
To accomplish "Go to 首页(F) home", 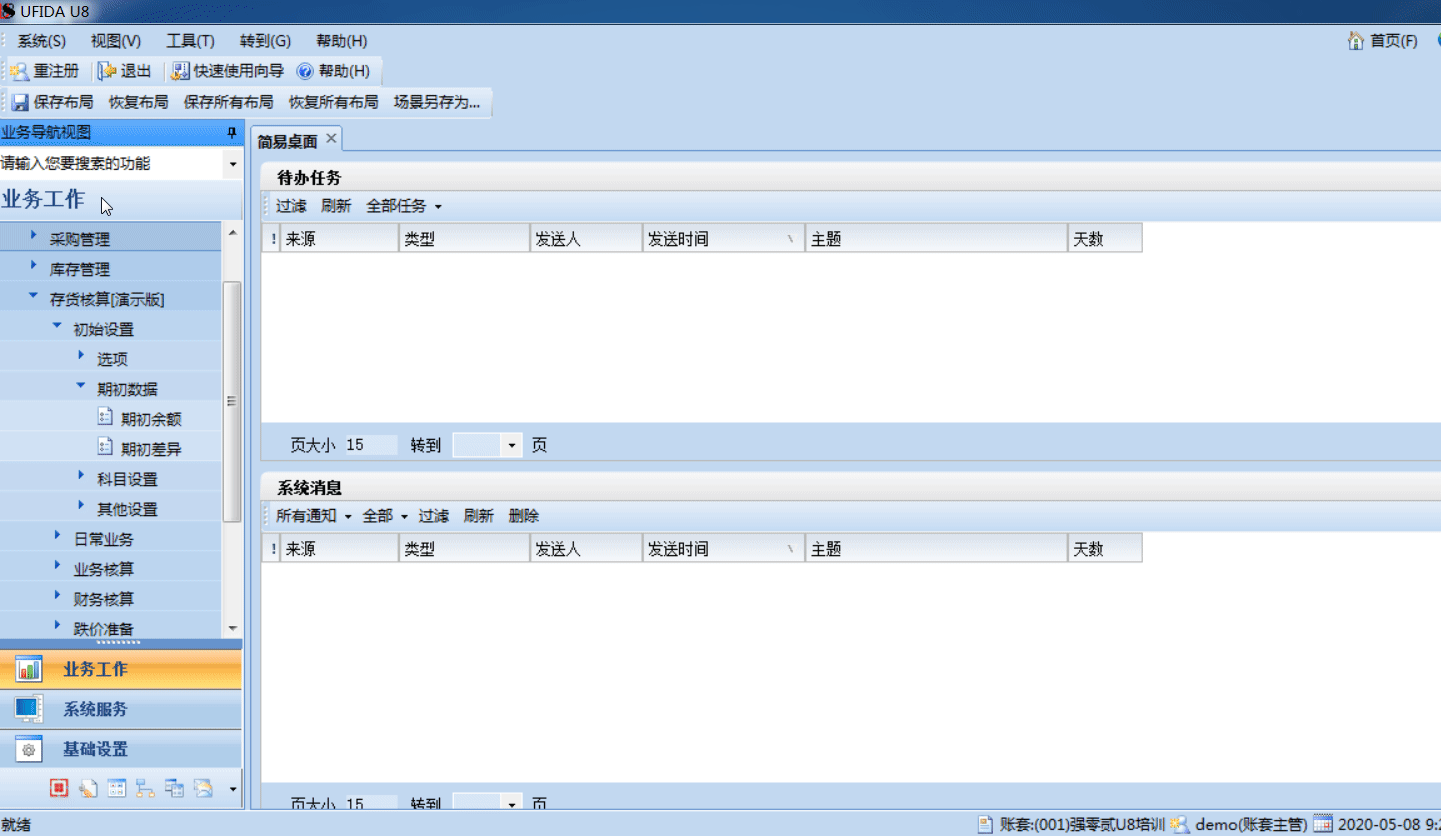I will (1383, 41).
